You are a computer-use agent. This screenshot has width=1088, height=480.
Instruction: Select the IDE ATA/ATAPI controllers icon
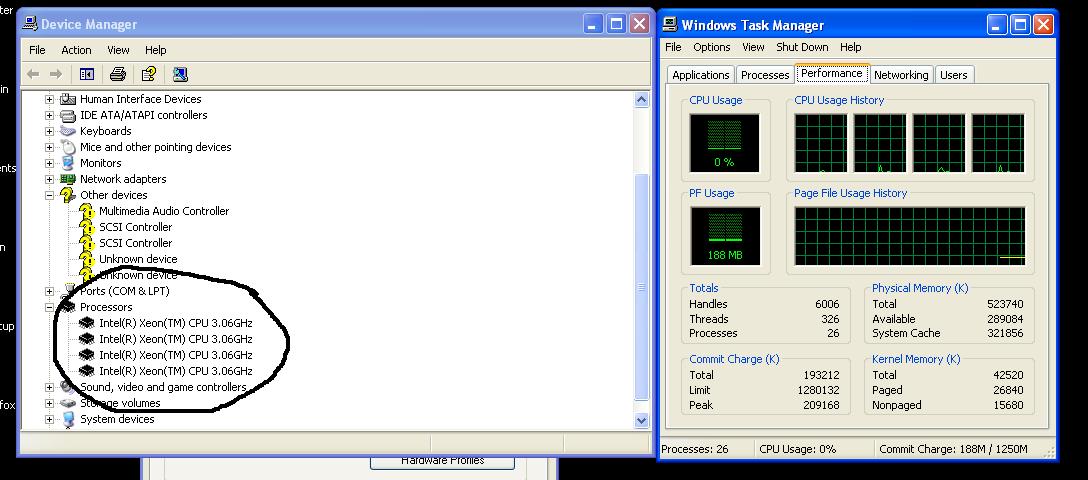68,115
